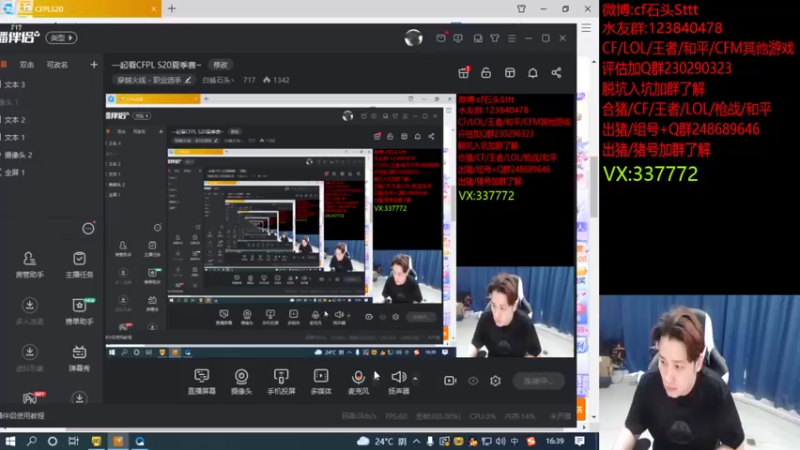Open the feedback message icon in title bar
This screenshot has width=800, height=450.
click(458, 38)
